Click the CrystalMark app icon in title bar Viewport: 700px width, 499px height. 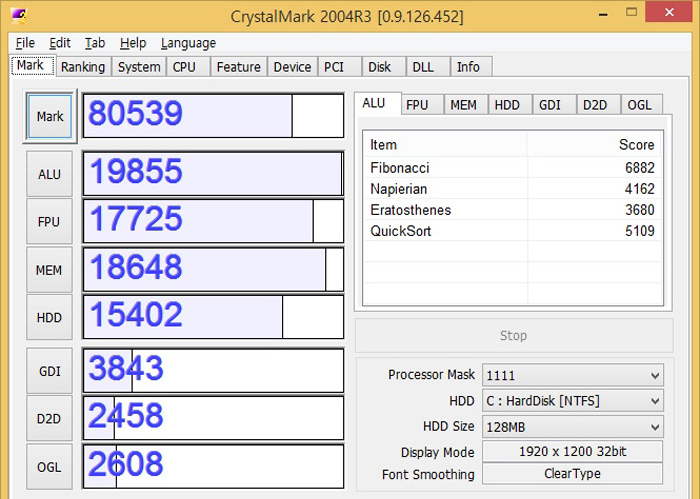(19, 16)
